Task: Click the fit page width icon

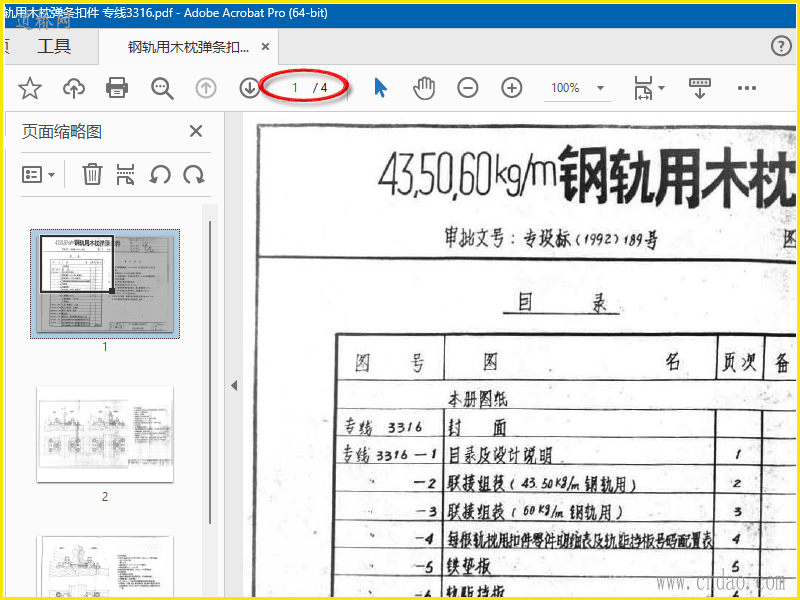Action: coord(643,88)
